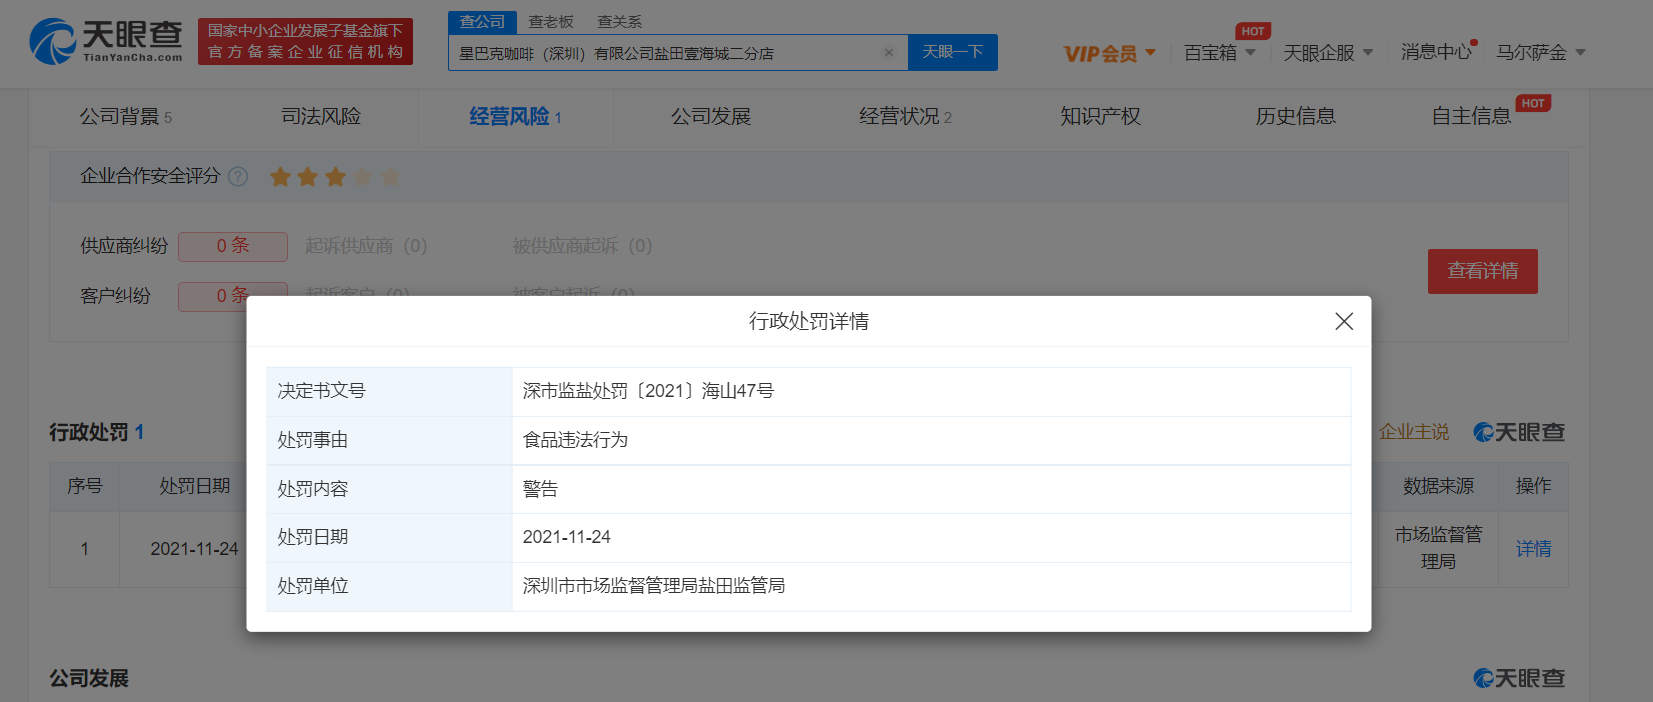The image size is (1653, 702).
Task: Click the TianYanCha logo in header
Action: click(106, 41)
